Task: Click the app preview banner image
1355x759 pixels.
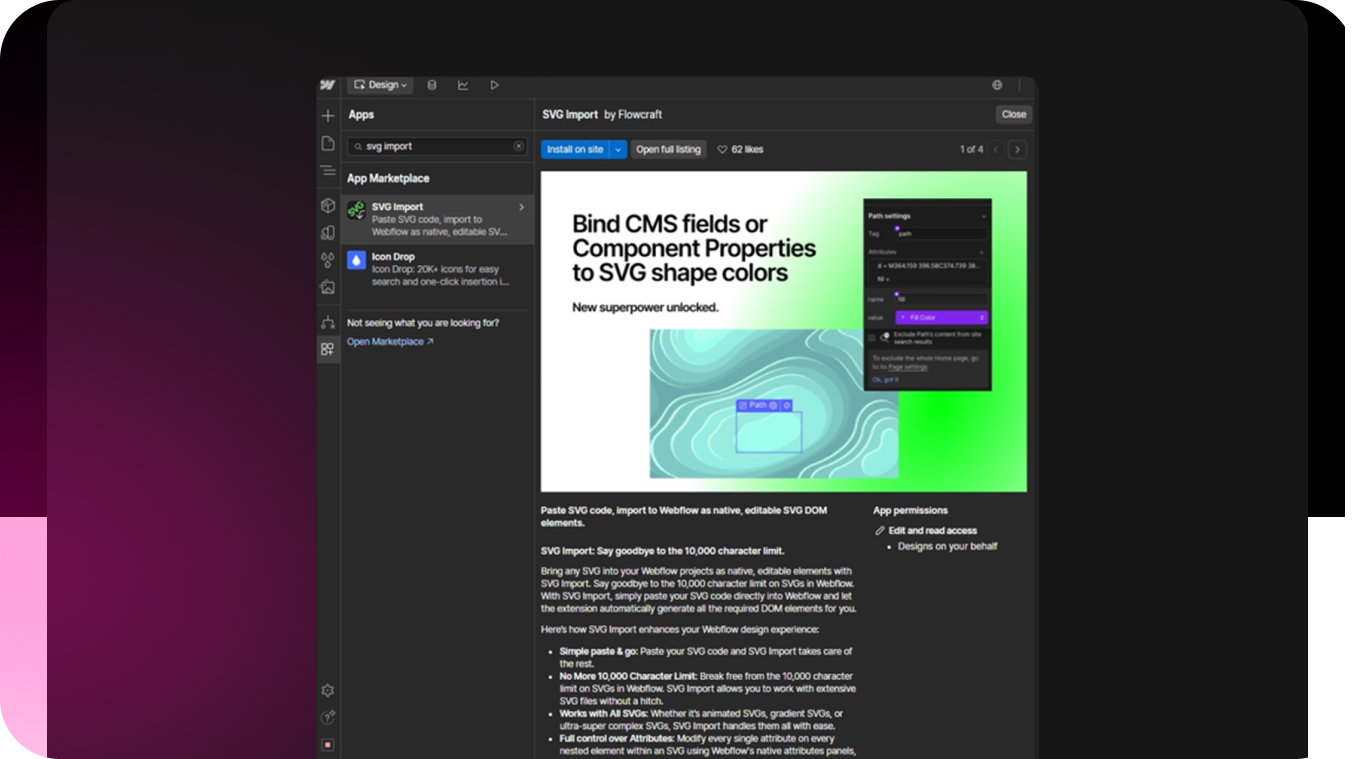Action: tap(784, 331)
